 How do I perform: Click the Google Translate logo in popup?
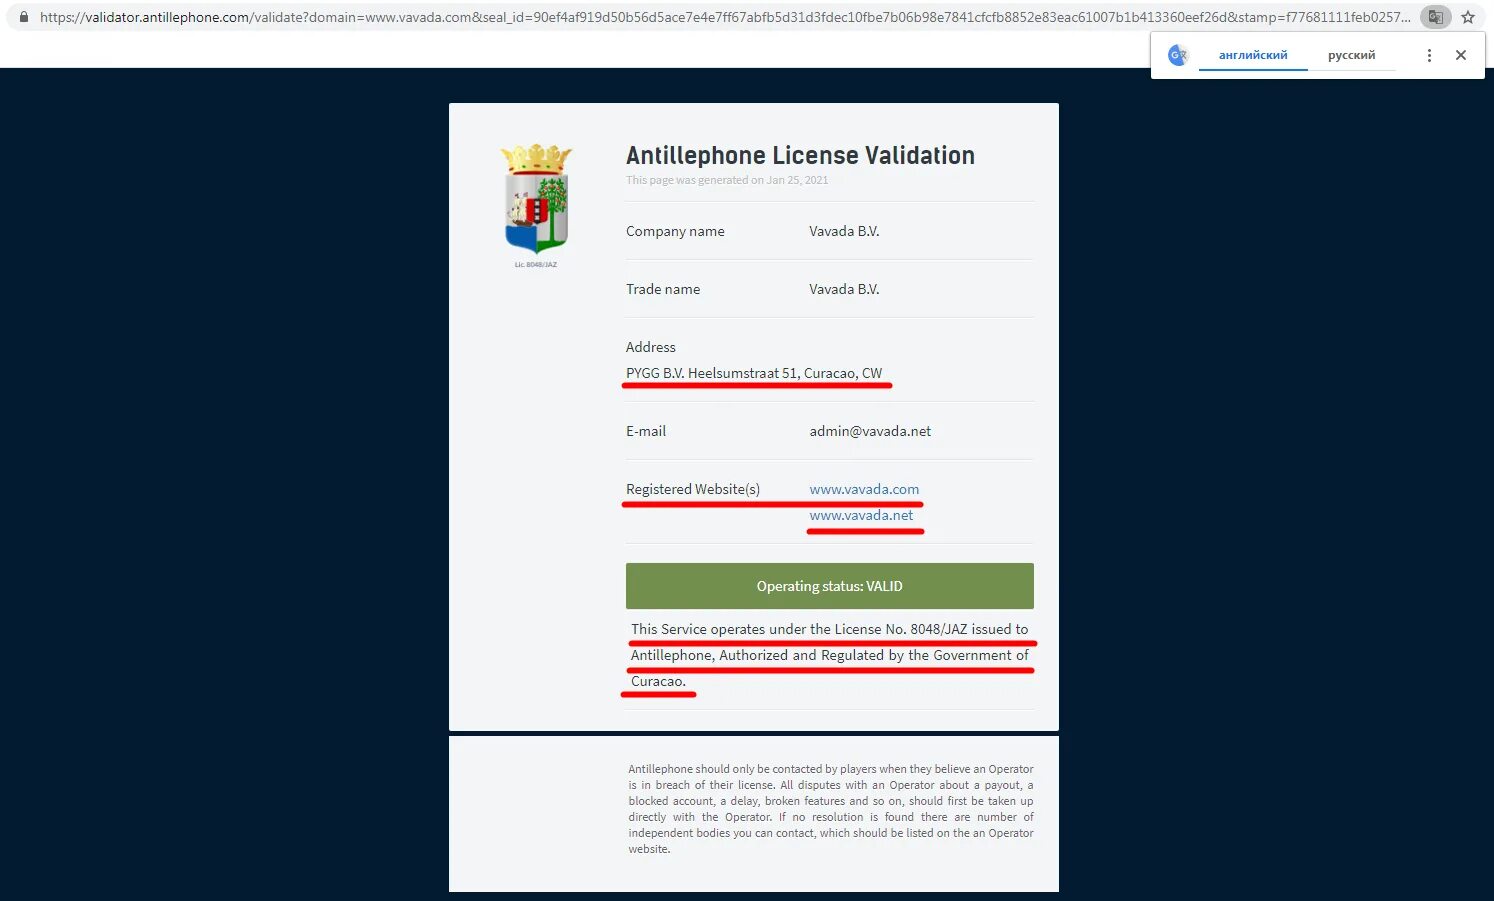tap(1178, 55)
